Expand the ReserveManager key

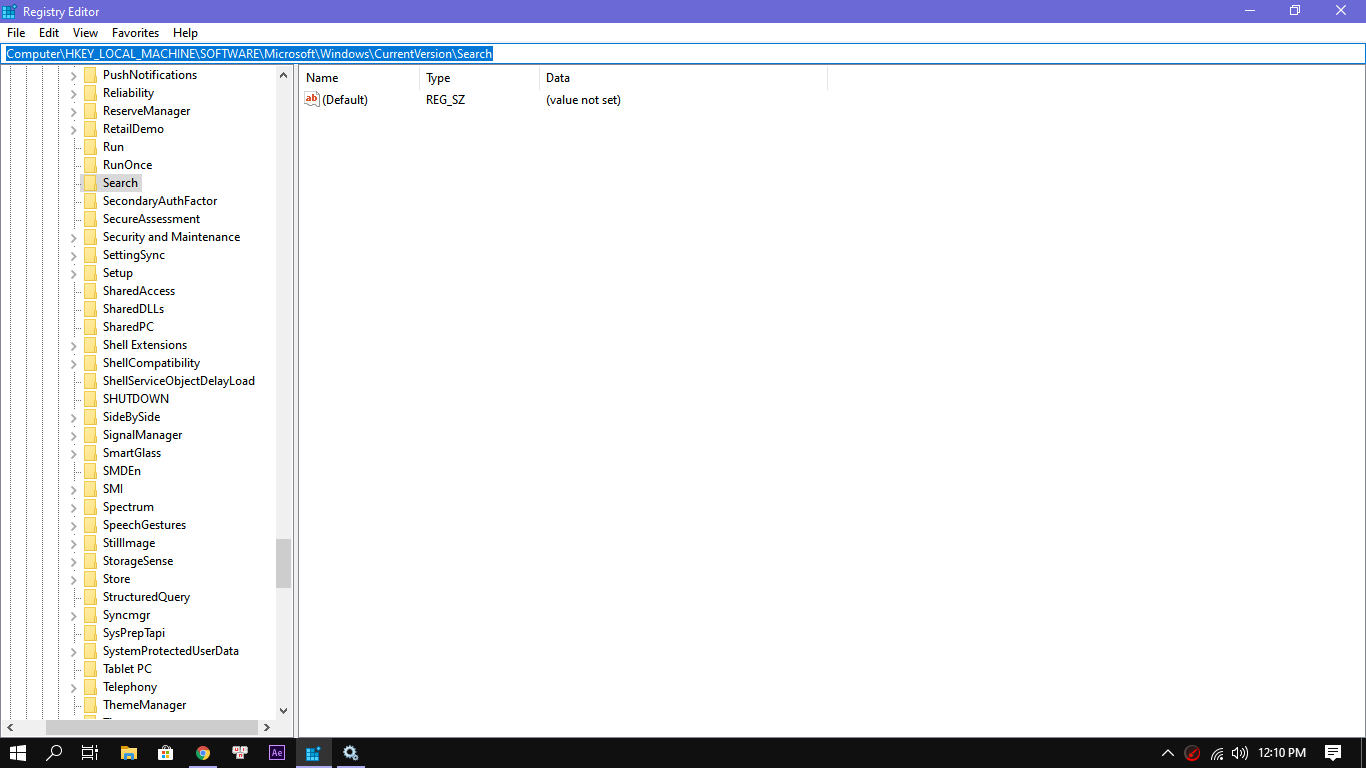tap(74, 111)
